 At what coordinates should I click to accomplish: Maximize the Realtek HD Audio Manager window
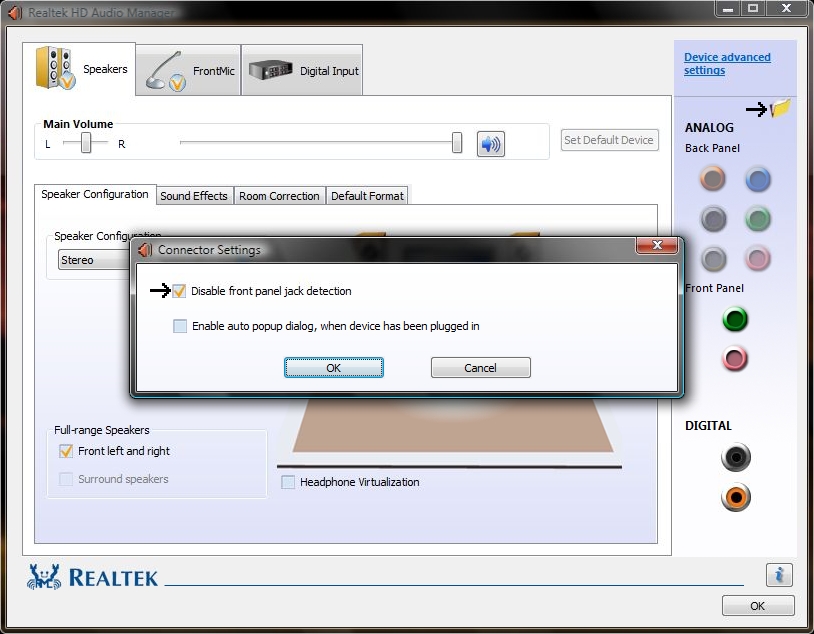[x=753, y=9]
